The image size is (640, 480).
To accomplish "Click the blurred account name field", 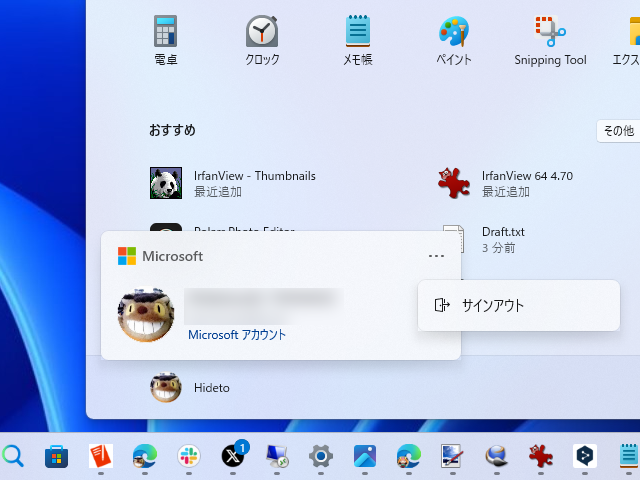I will tap(264, 306).
